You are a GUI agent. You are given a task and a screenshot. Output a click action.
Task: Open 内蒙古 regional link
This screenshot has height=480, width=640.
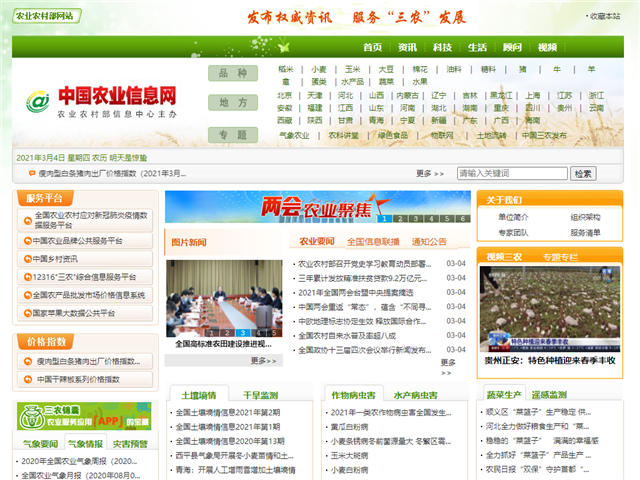click(x=407, y=96)
